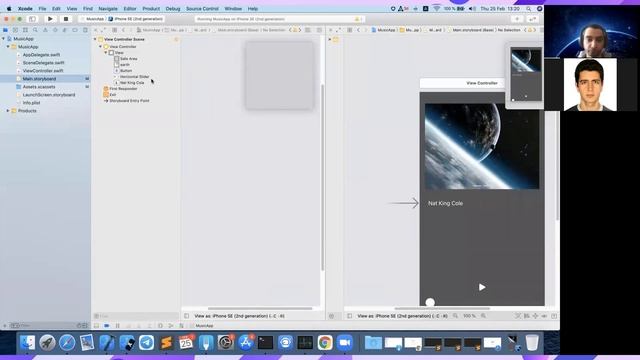This screenshot has width=640, height=360.
Task: Select AppDelegate.swift in navigator
Action: tap(41, 55)
